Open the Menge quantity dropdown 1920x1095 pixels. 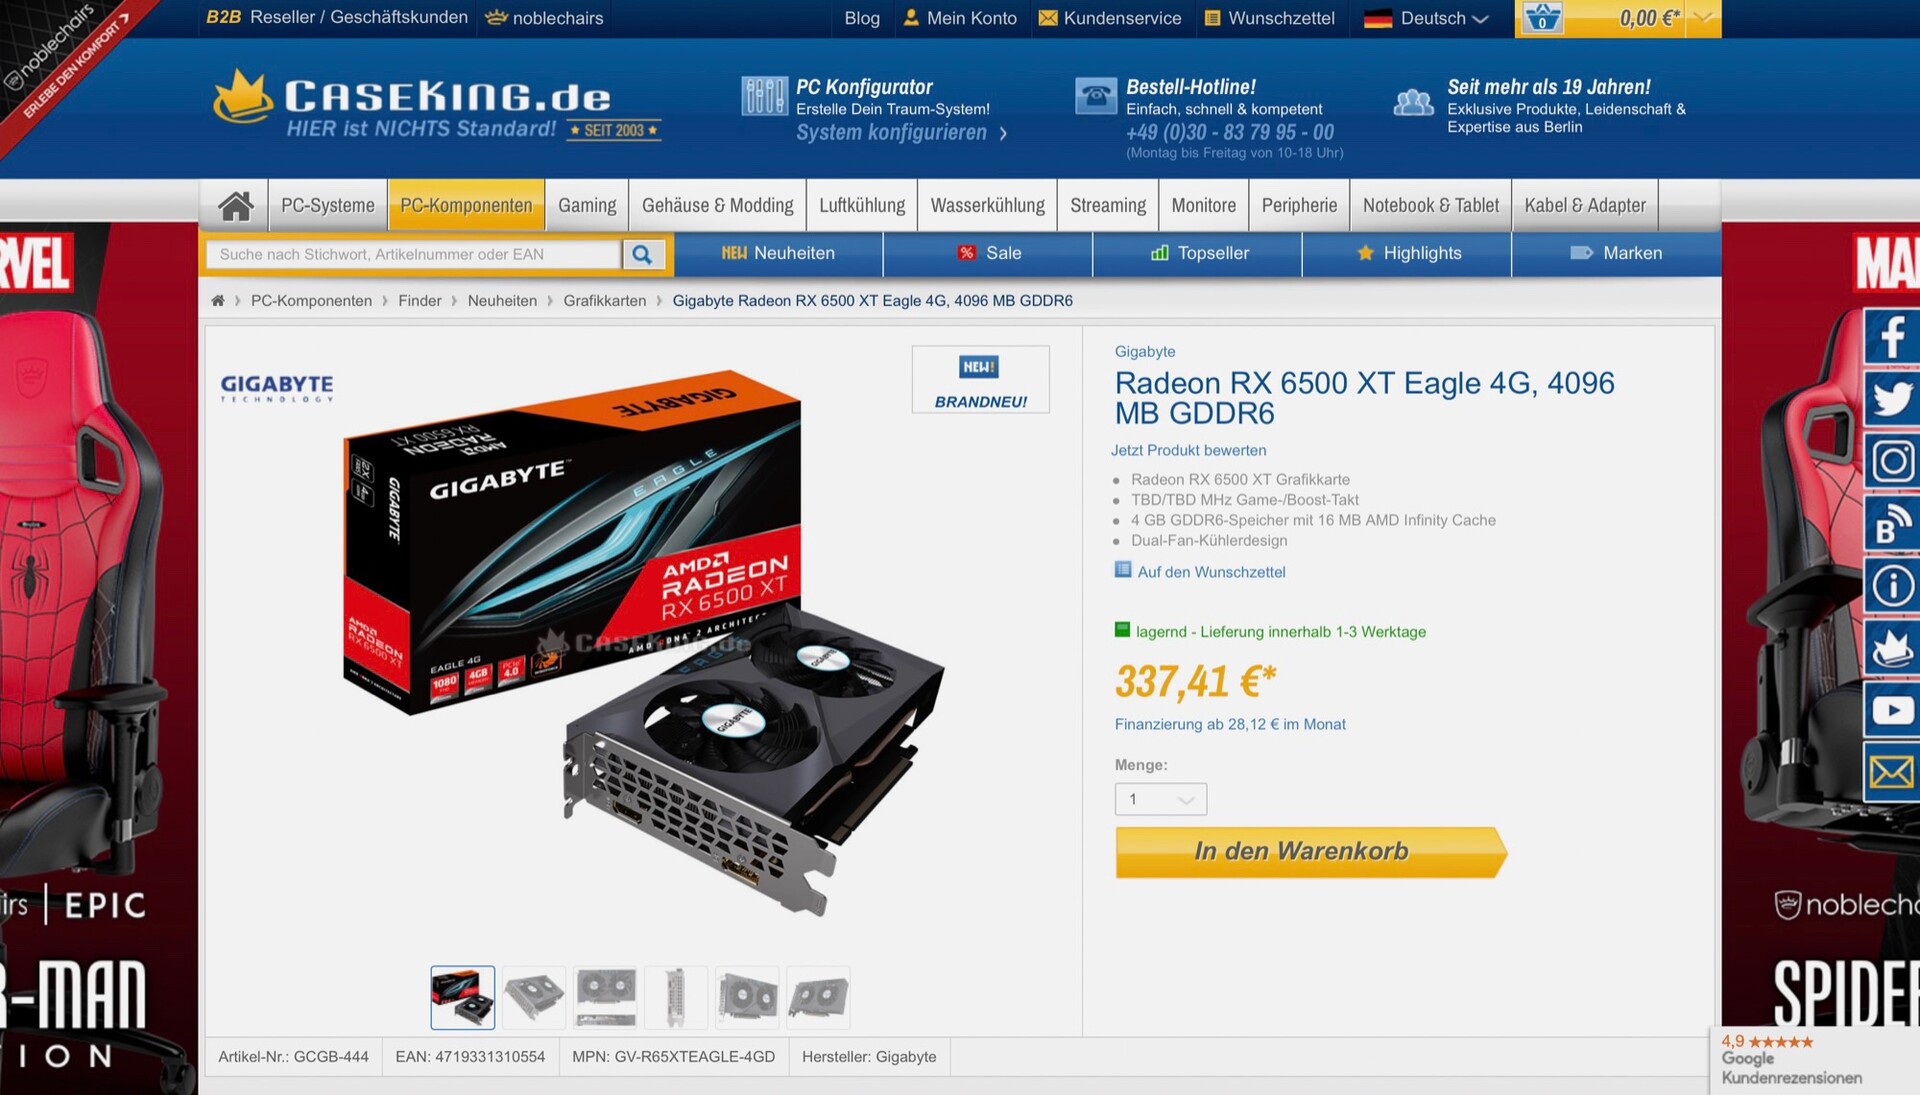click(x=1160, y=799)
